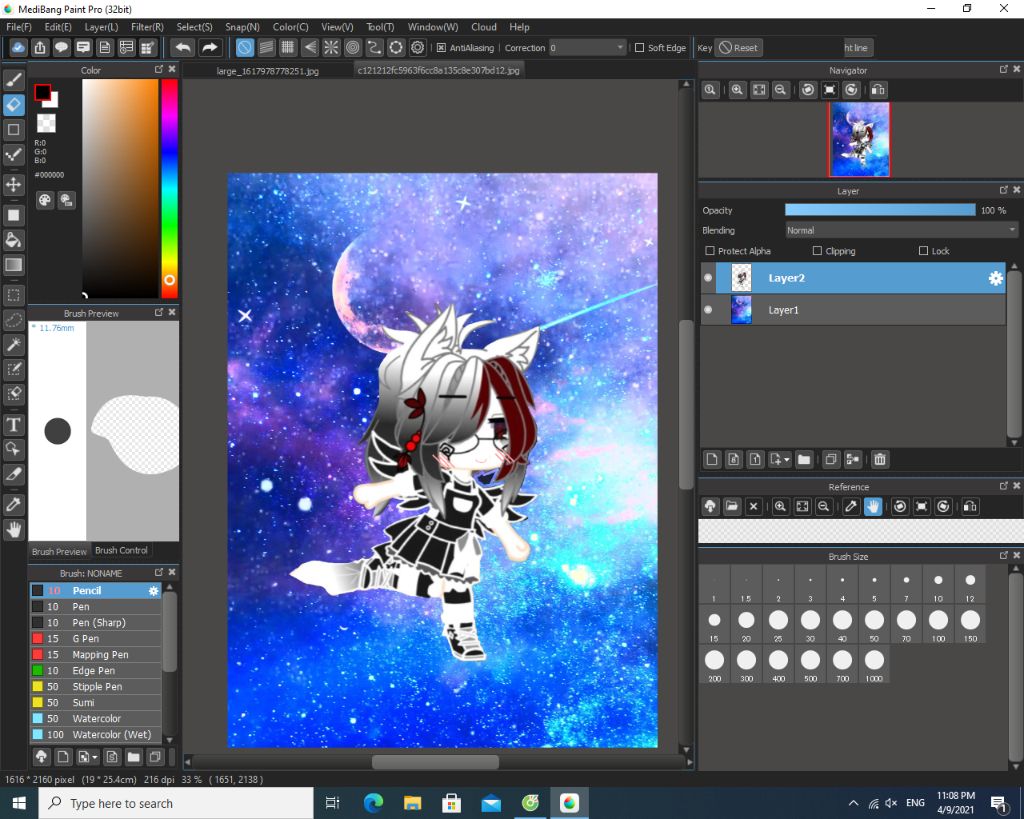Viewport: 1024px width, 819px height.
Task: Open snap settings gear
Action: point(418,48)
